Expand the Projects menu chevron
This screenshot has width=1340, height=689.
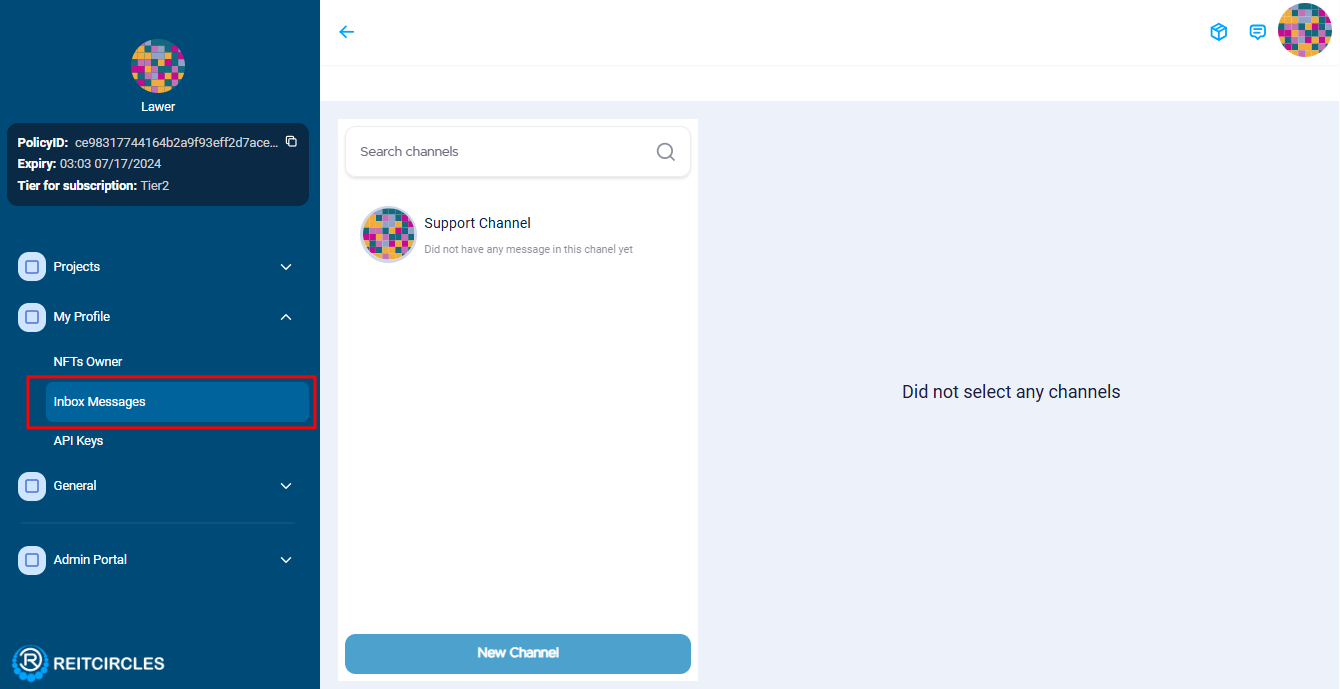point(286,267)
